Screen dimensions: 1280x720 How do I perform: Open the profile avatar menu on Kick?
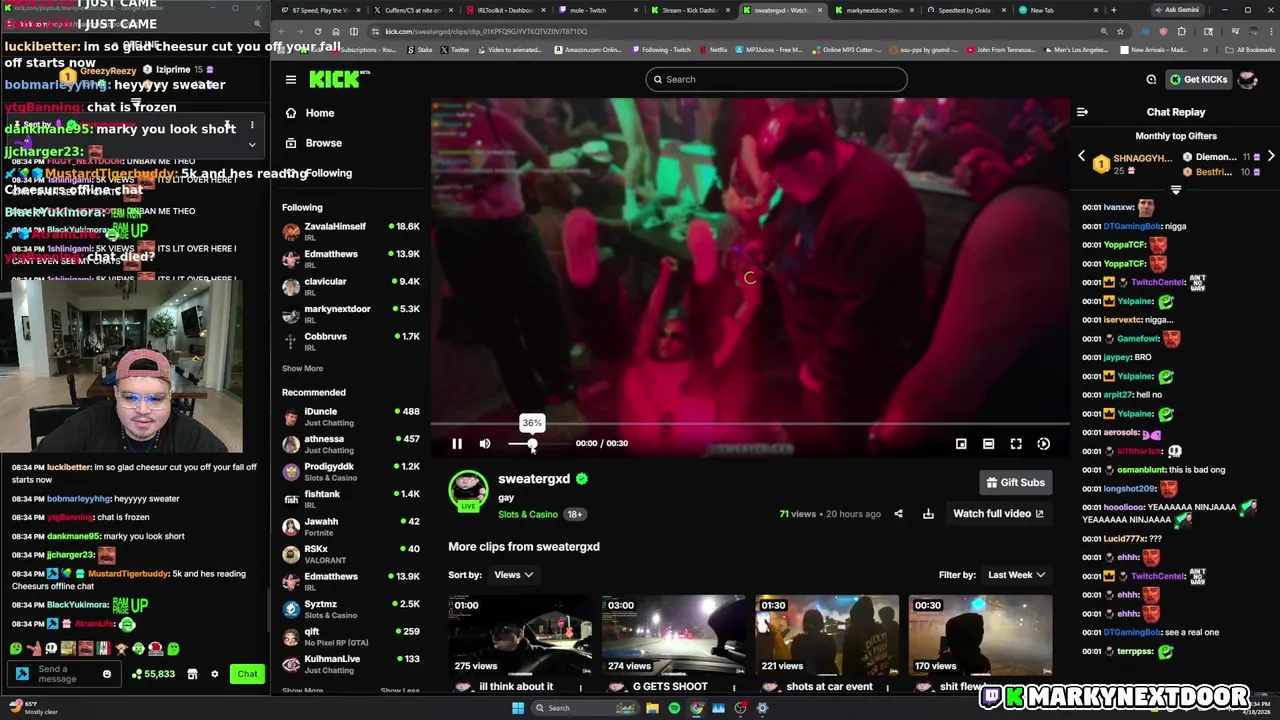pos(1248,79)
